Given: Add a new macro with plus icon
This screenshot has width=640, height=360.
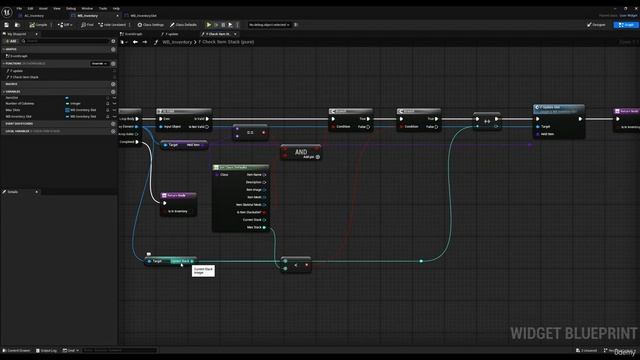Looking at the screenshot, I should [x=113, y=84].
